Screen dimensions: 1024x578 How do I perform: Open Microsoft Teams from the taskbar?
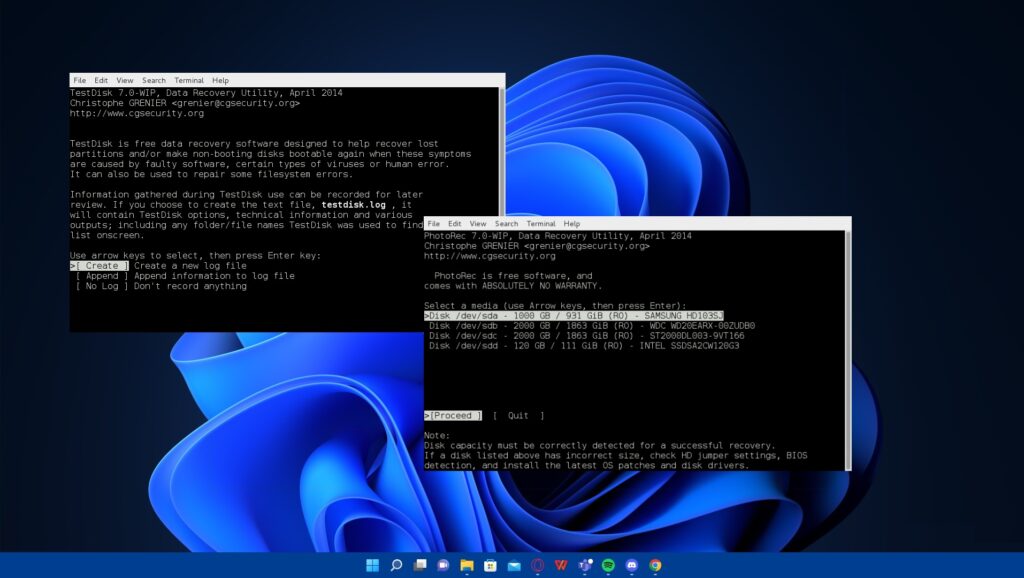pos(584,565)
